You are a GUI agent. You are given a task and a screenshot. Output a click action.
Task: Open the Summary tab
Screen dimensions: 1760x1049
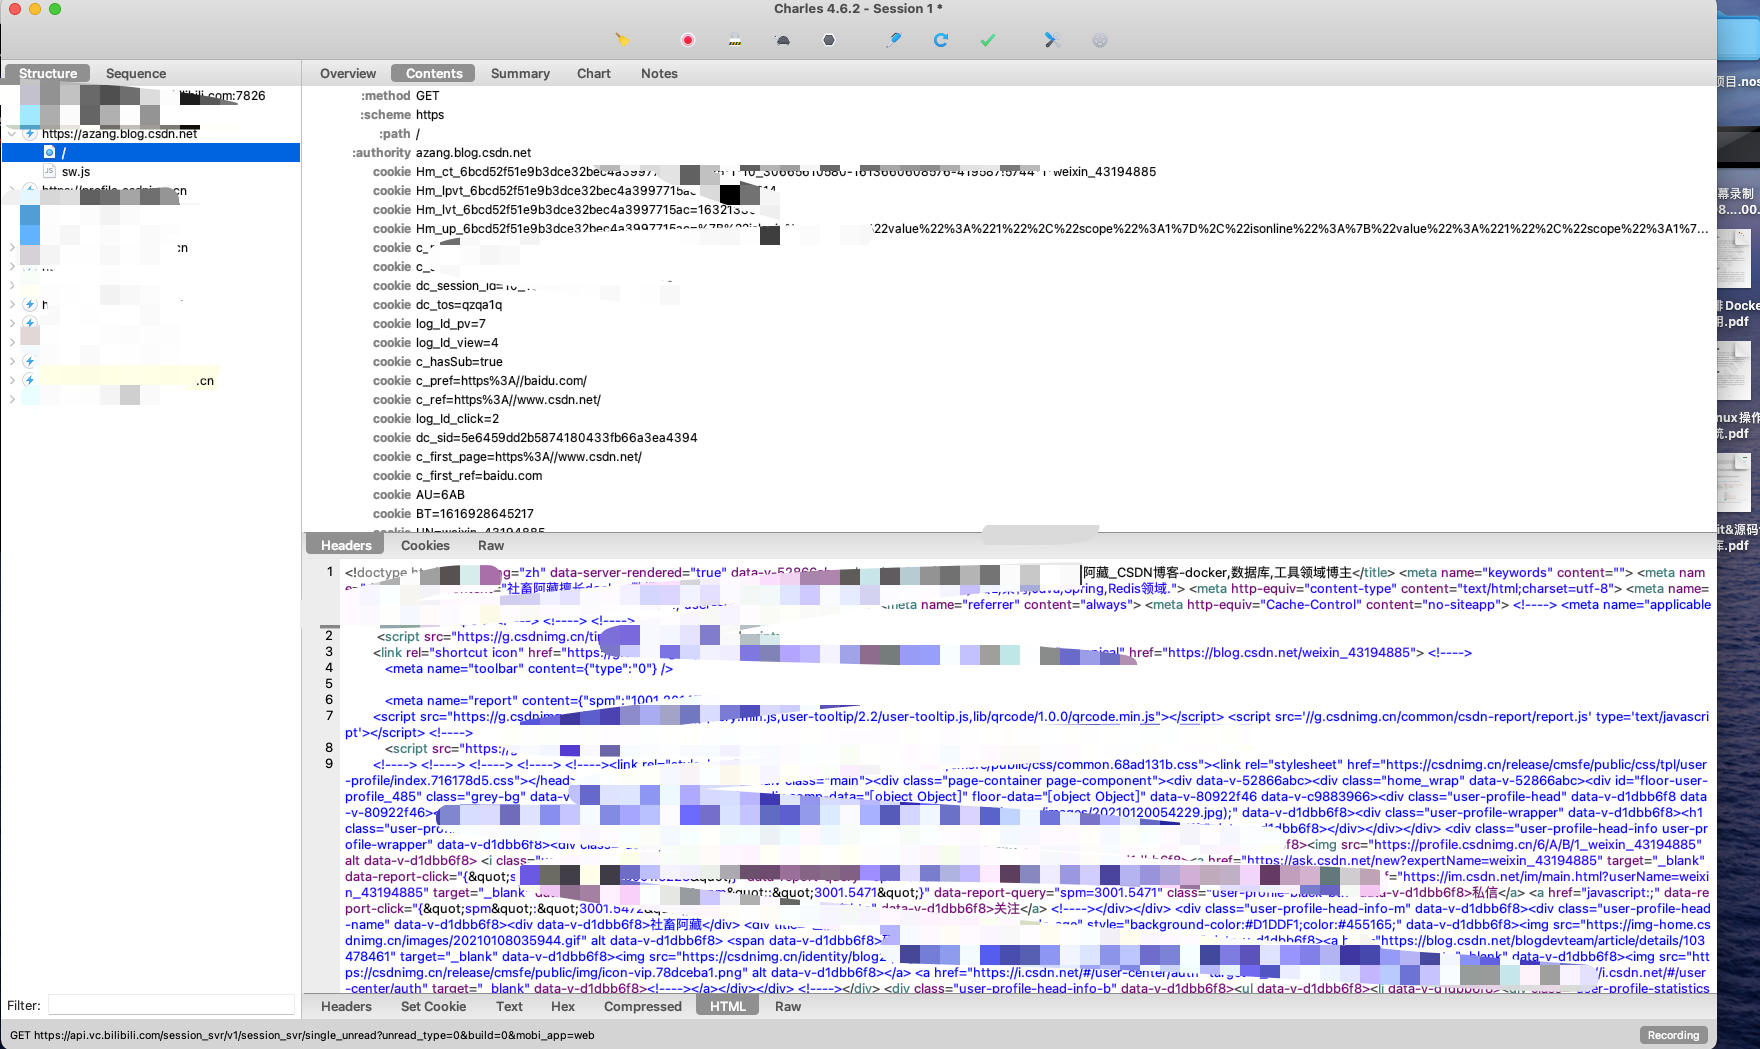click(x=520, y=73)
